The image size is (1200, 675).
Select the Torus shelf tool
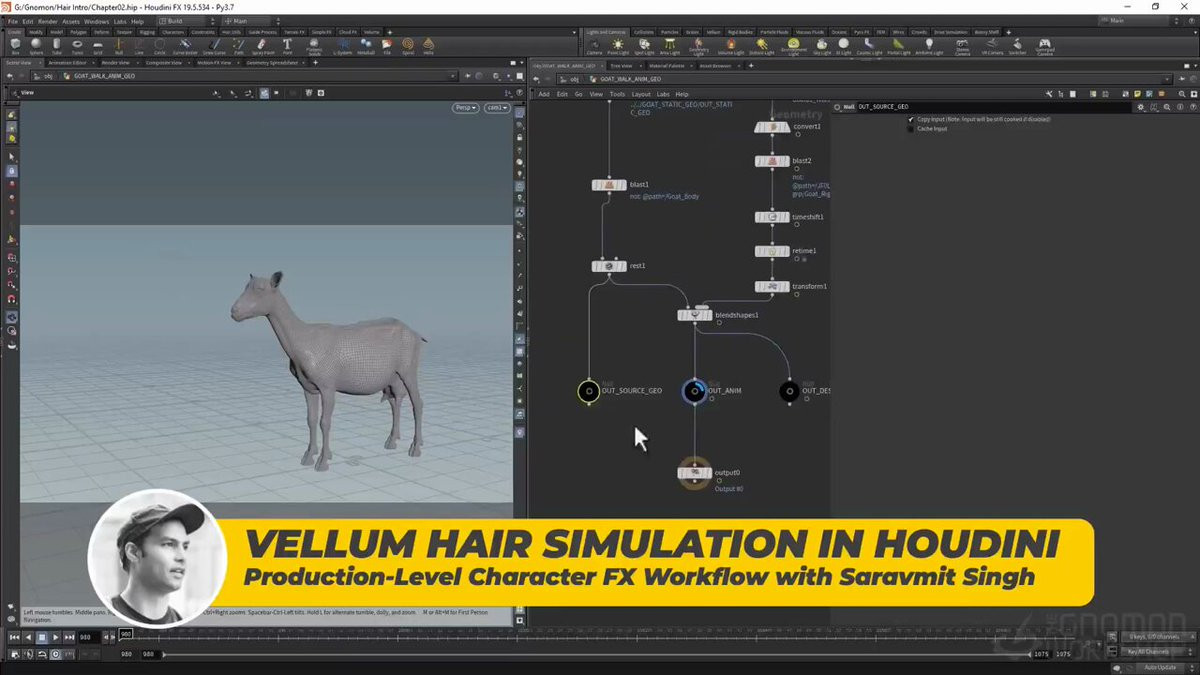tap(77, 46)
